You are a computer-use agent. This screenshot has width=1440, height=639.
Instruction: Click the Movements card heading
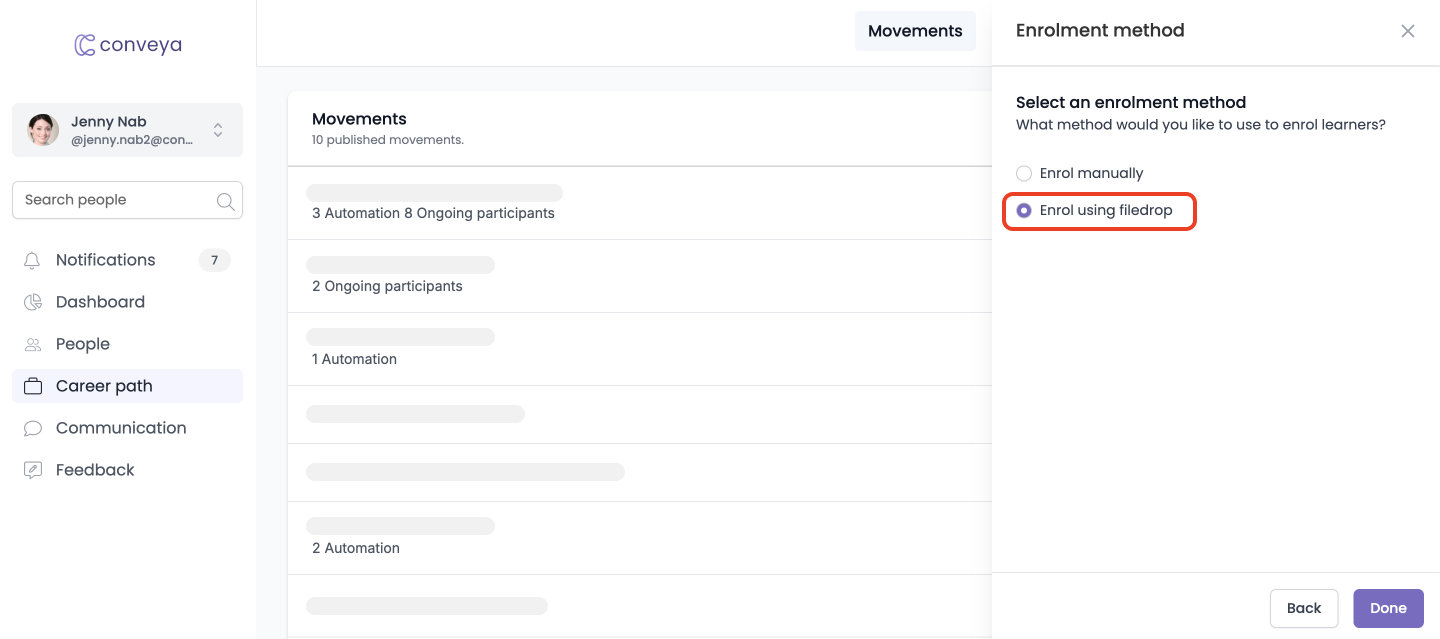click(359, 119)
